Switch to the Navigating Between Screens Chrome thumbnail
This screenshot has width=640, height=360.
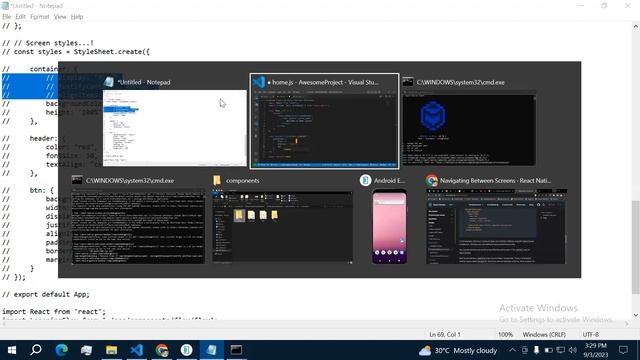496,227
